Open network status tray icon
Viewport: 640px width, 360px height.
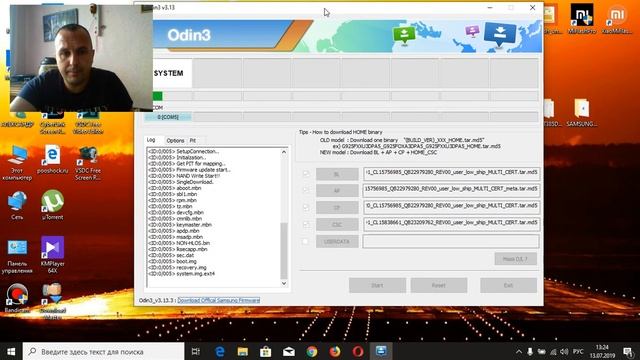[x=553, y=351]
